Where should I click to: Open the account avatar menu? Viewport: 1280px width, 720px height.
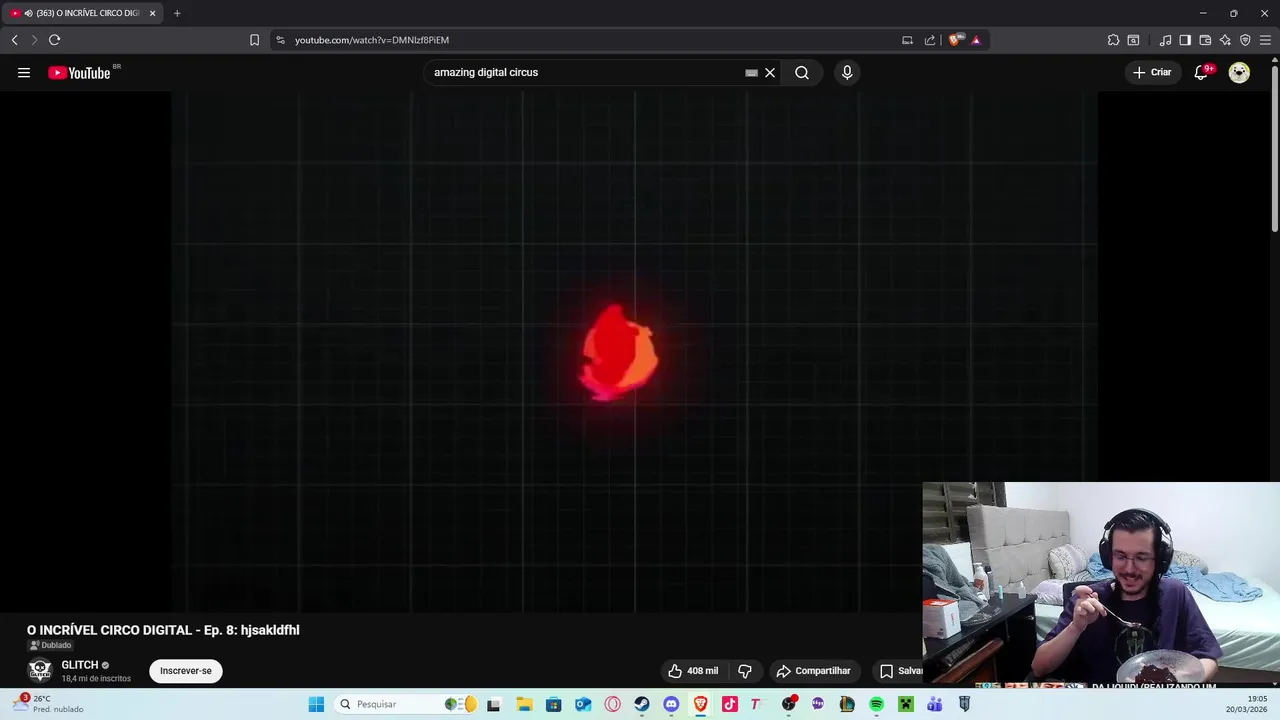click(1239, 72)
